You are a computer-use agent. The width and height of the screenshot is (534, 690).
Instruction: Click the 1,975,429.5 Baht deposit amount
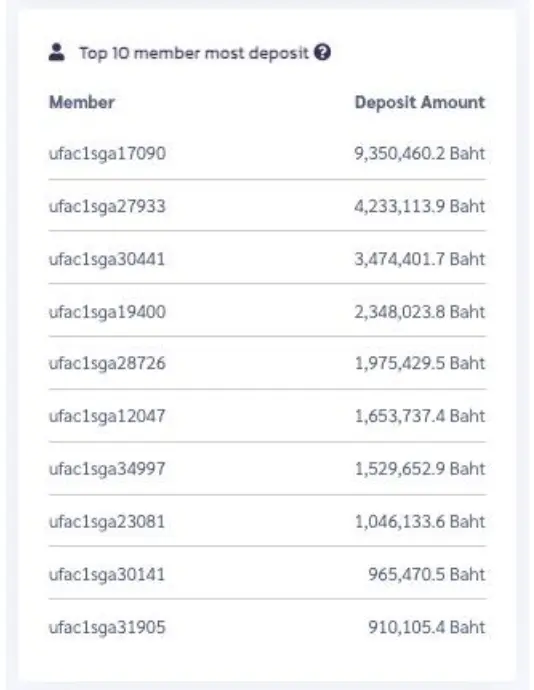coord(420,363)
